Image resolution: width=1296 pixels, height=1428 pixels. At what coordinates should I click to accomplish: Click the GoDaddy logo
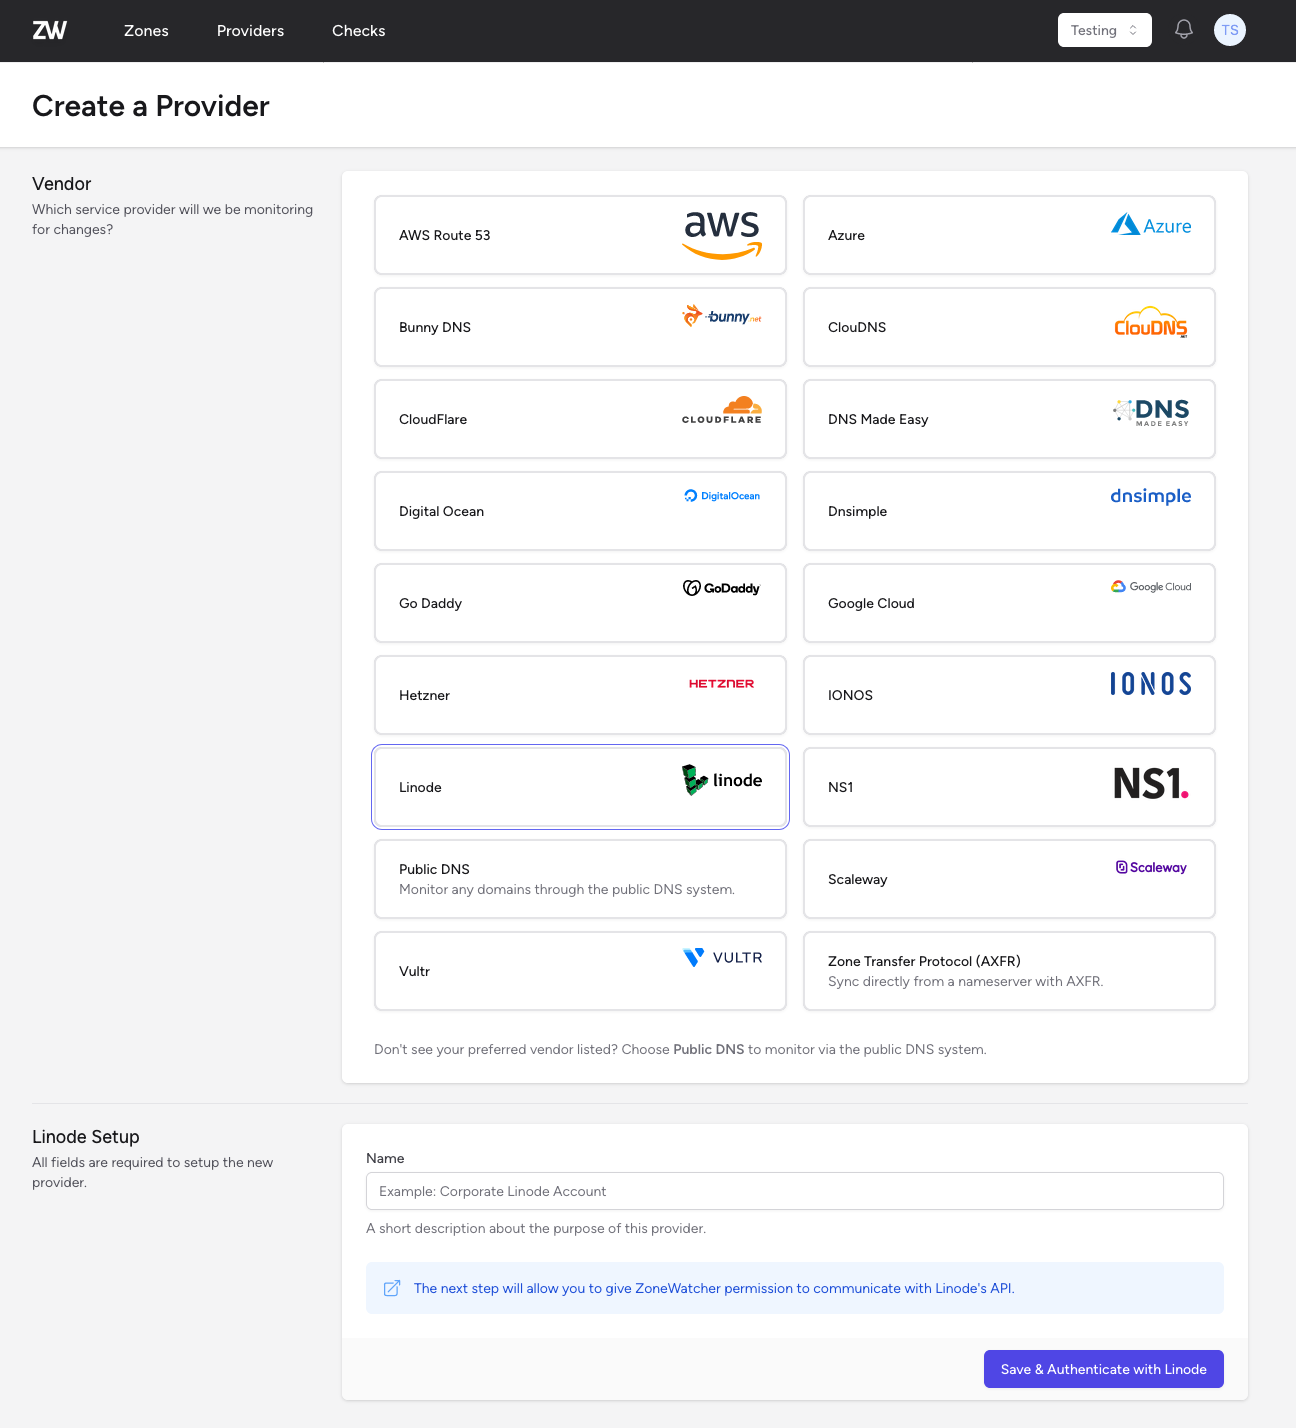pos(721,588)
